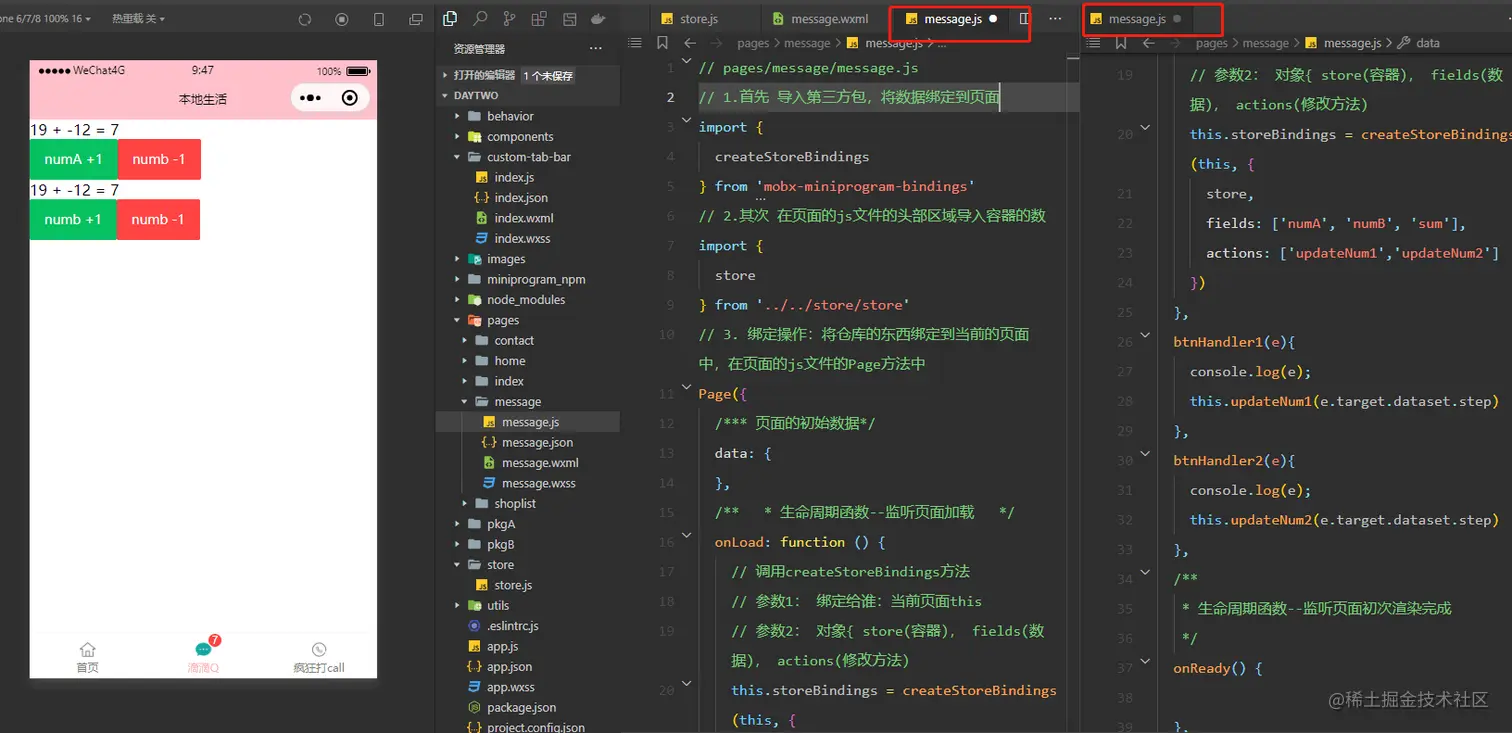The width and height of the screenshot is (1512, 733).
Task: Click the phone device icon in simulator toolbar
Action: tap(379, 19)
